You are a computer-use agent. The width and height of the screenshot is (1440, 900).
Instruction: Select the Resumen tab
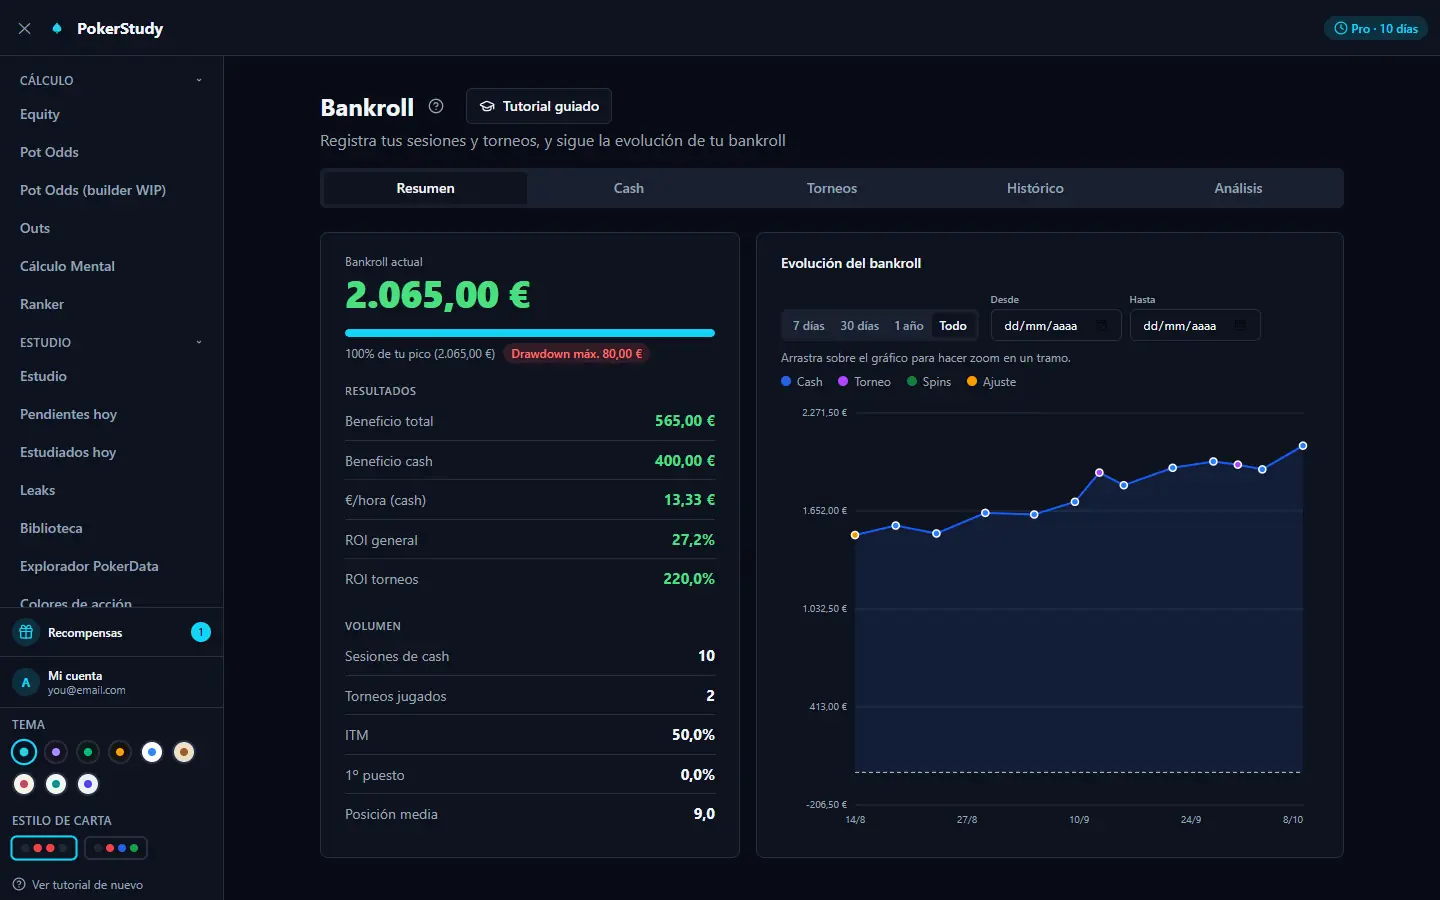[x=426, y=188]
